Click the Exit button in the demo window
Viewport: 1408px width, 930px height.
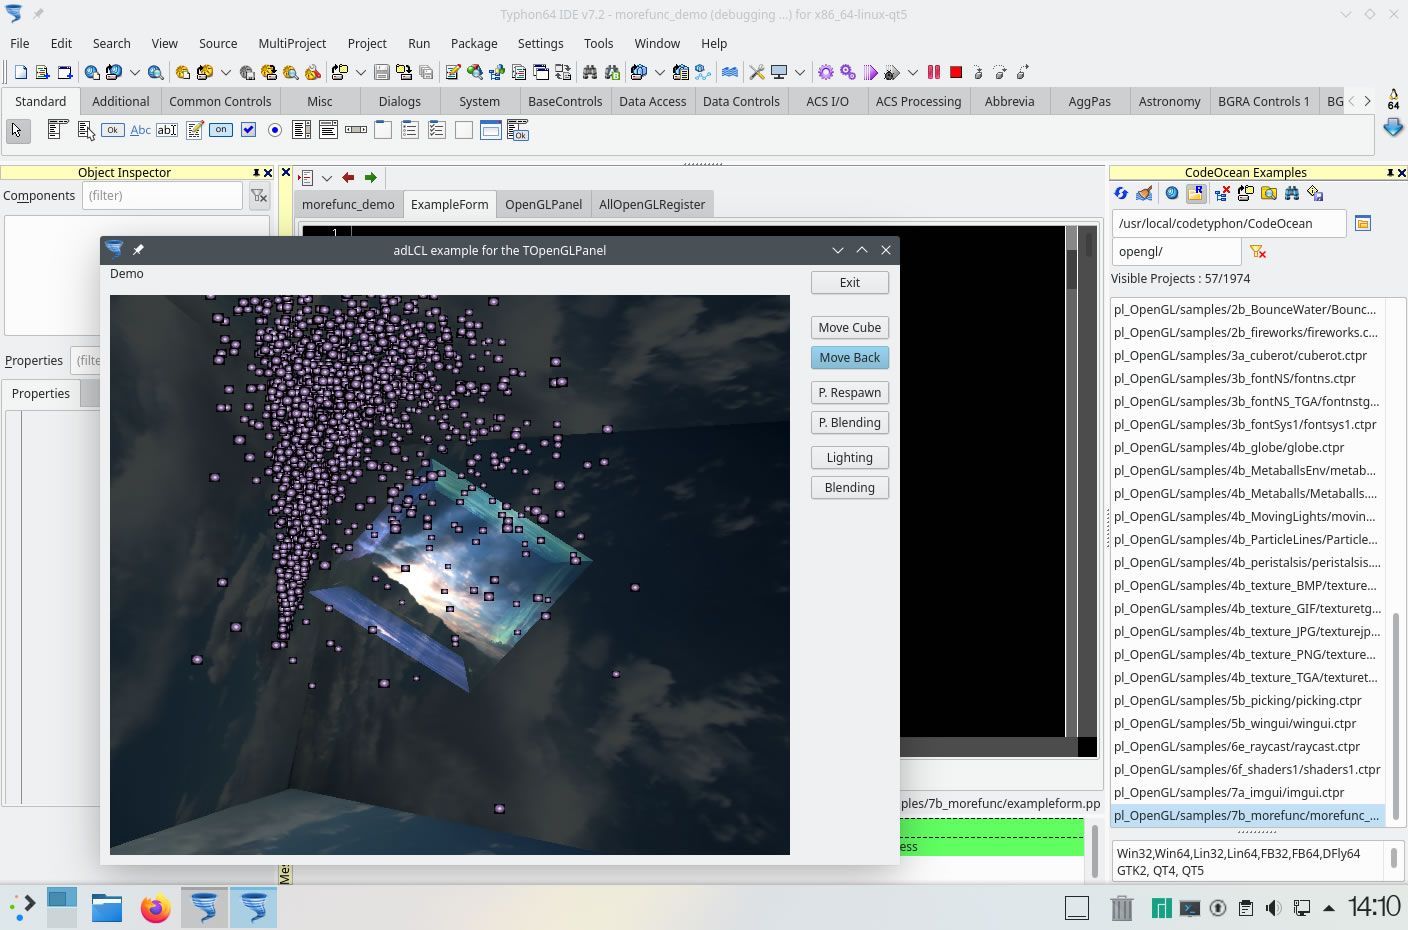click(850, 283)
